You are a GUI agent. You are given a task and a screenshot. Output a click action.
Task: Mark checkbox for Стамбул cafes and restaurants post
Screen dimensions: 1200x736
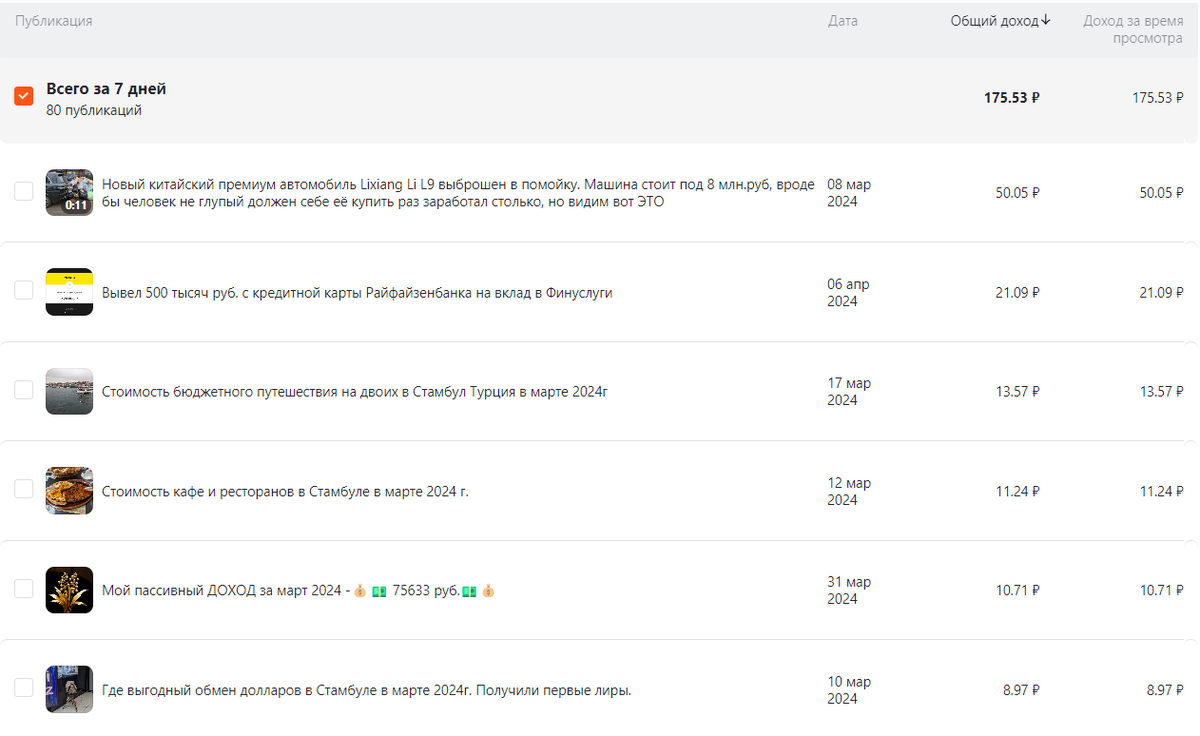[24, 490]
